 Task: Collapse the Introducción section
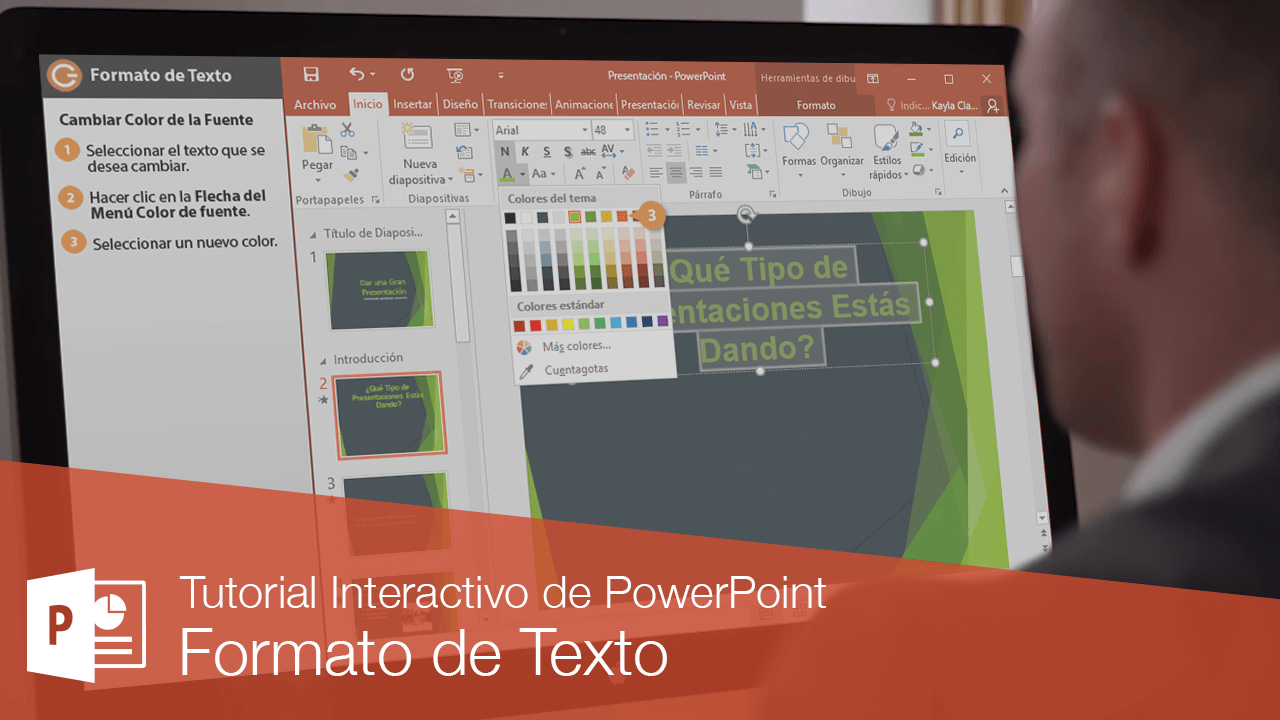[323, 360]
